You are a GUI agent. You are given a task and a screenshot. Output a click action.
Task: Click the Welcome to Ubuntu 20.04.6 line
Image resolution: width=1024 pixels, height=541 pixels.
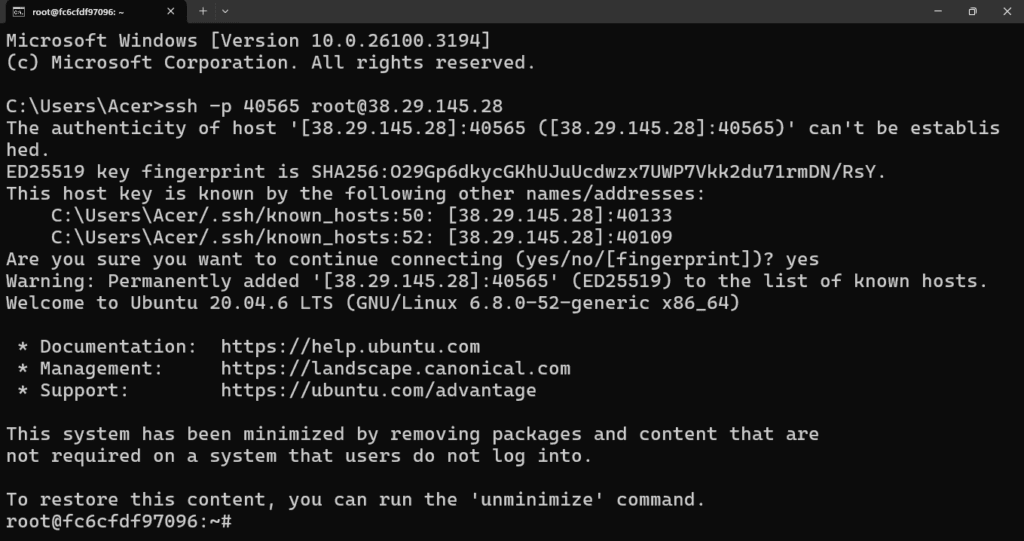373,303
